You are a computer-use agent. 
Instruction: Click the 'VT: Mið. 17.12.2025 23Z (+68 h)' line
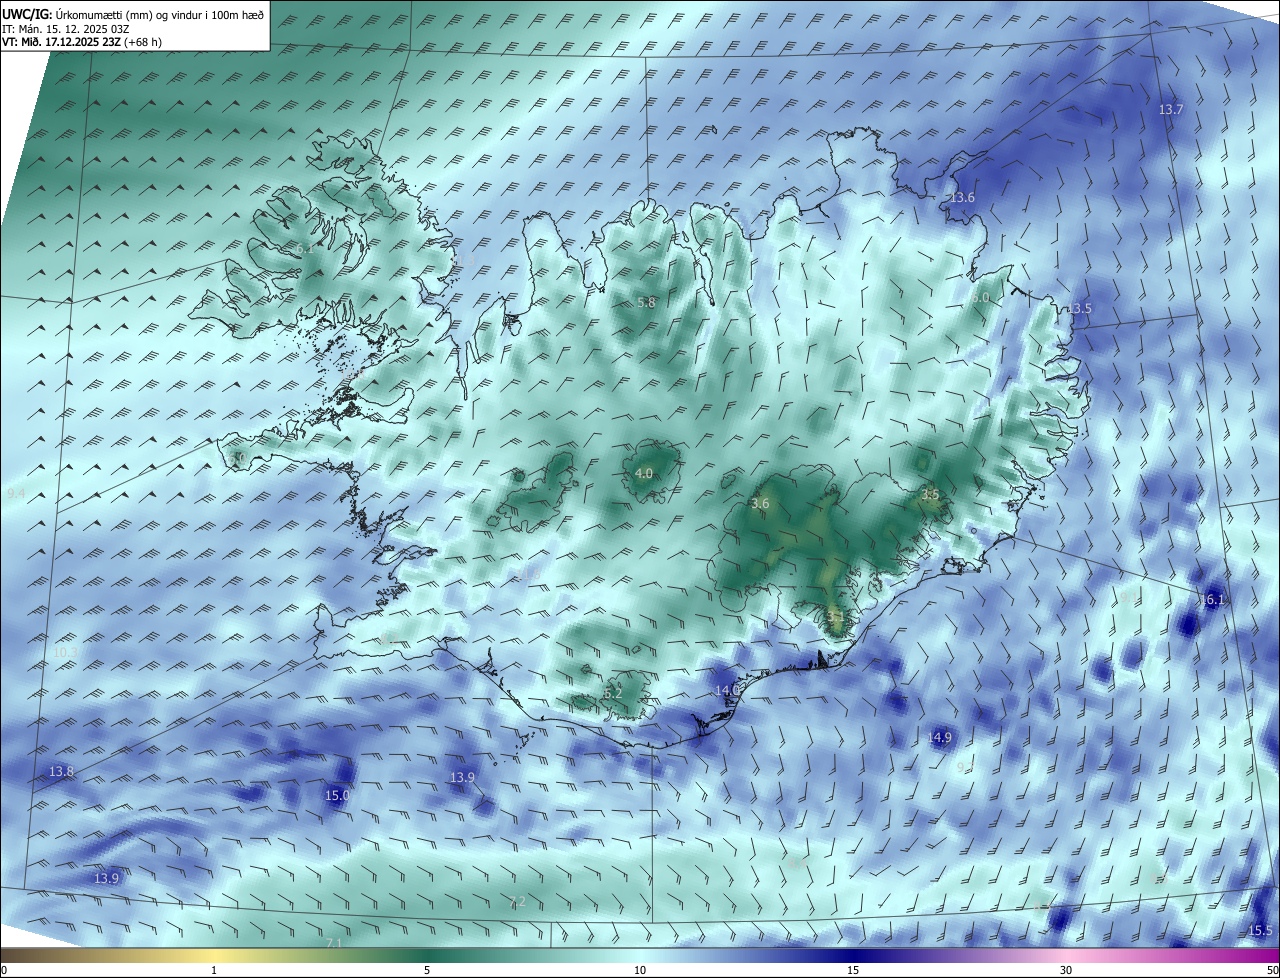click(x=82, y=43)
